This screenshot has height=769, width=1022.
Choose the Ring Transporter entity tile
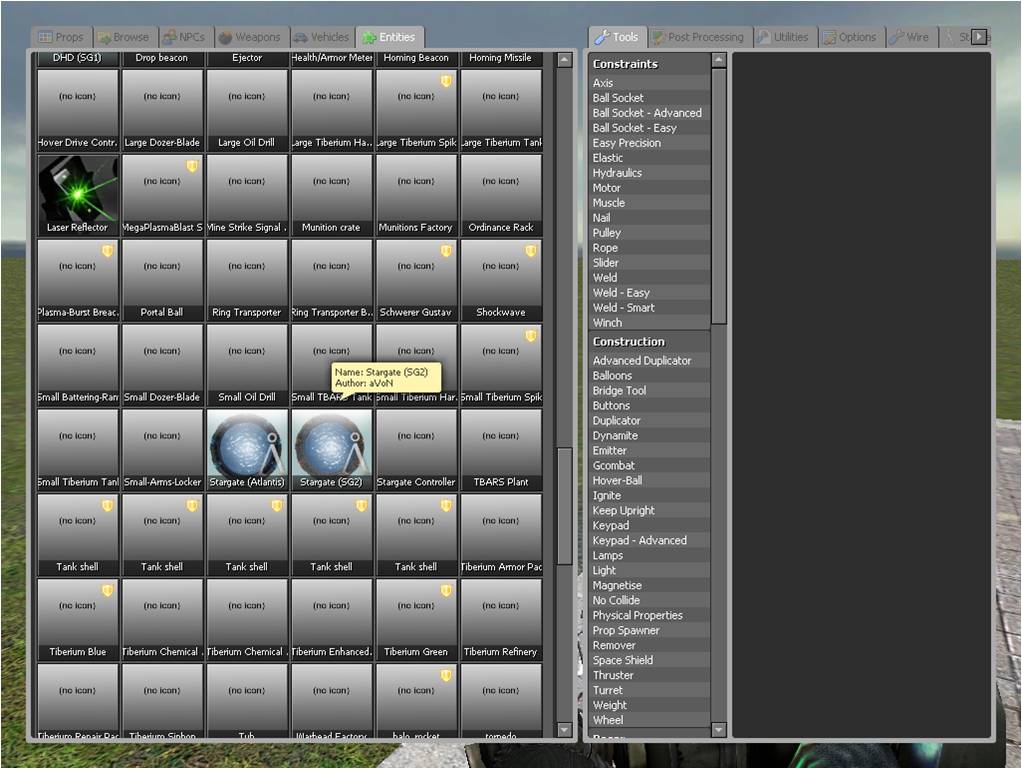point(247,280)
